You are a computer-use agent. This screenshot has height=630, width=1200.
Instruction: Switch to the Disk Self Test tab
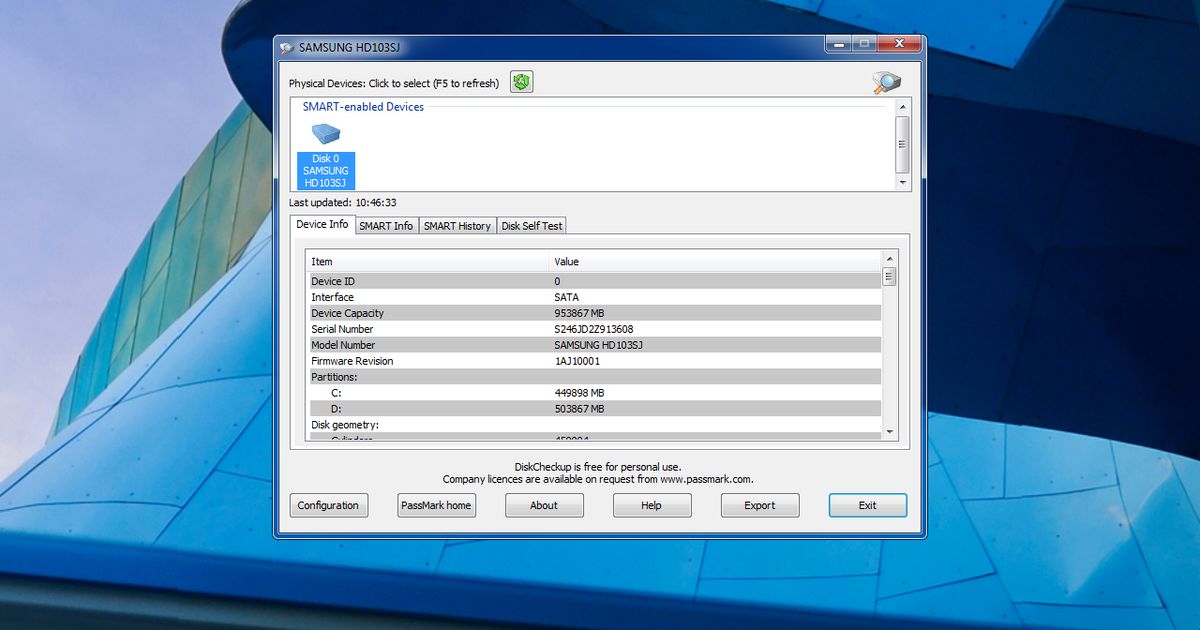[531, 225]
